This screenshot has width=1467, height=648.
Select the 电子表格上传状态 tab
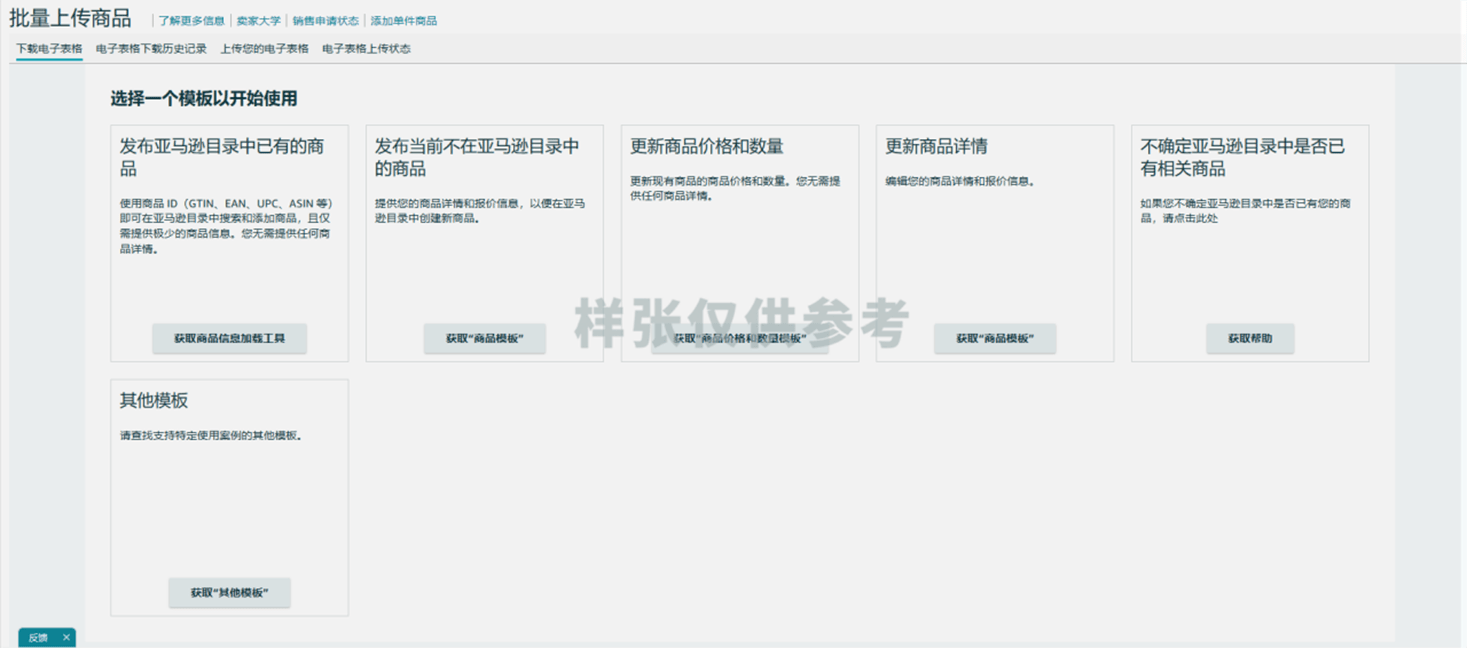click(366, 48)
